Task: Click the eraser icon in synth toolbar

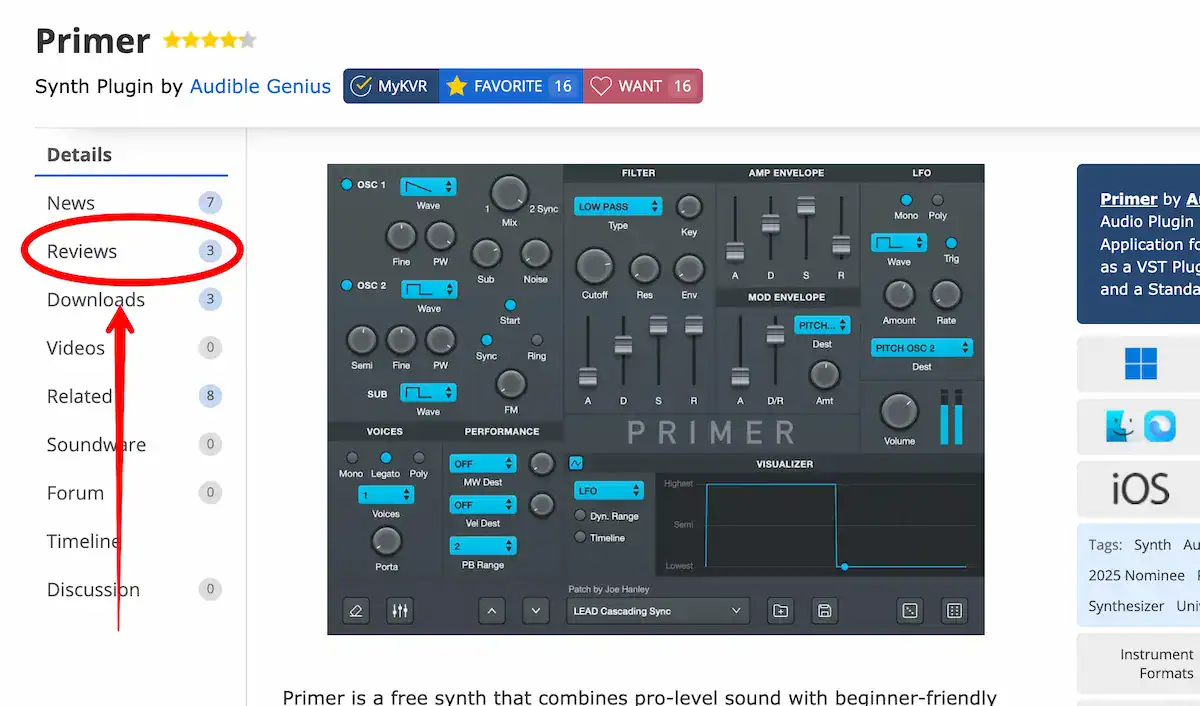Action: (x=356, y=610)
